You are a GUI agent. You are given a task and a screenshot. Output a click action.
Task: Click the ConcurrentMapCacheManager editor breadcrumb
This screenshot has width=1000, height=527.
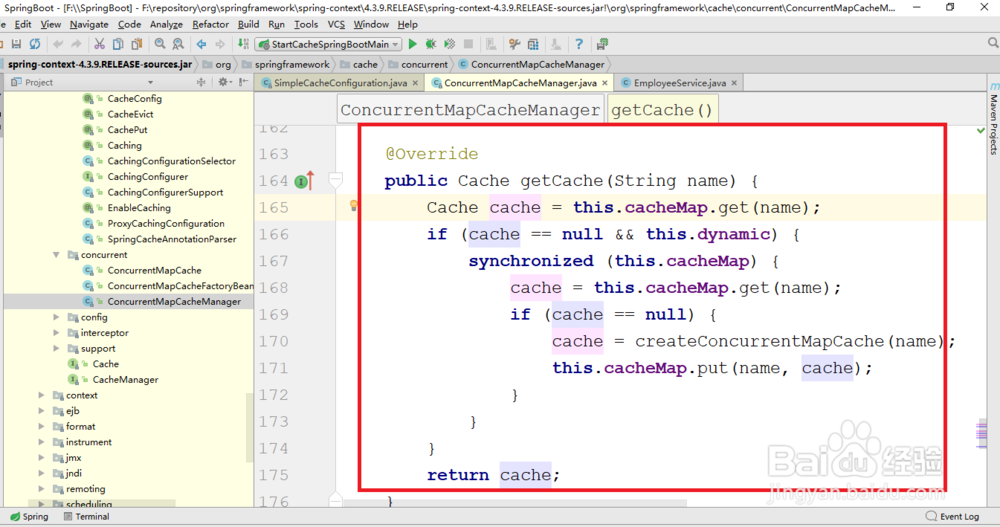(x=470, y=110)
